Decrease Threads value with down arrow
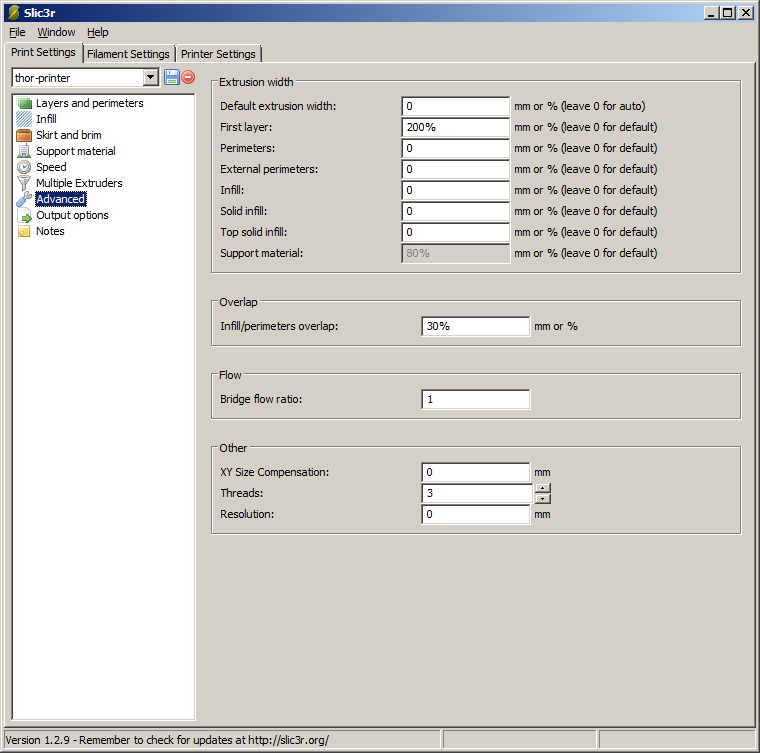 point(542,498)
